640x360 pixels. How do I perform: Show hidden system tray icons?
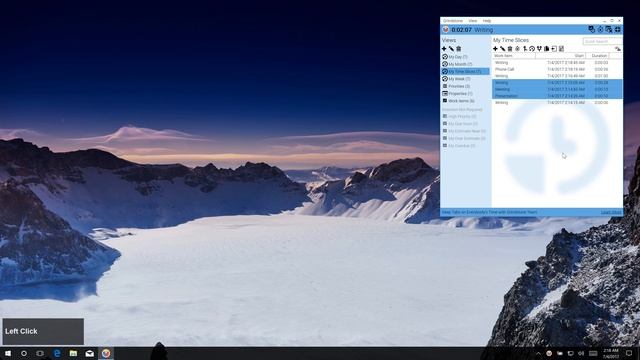[538, 353]
